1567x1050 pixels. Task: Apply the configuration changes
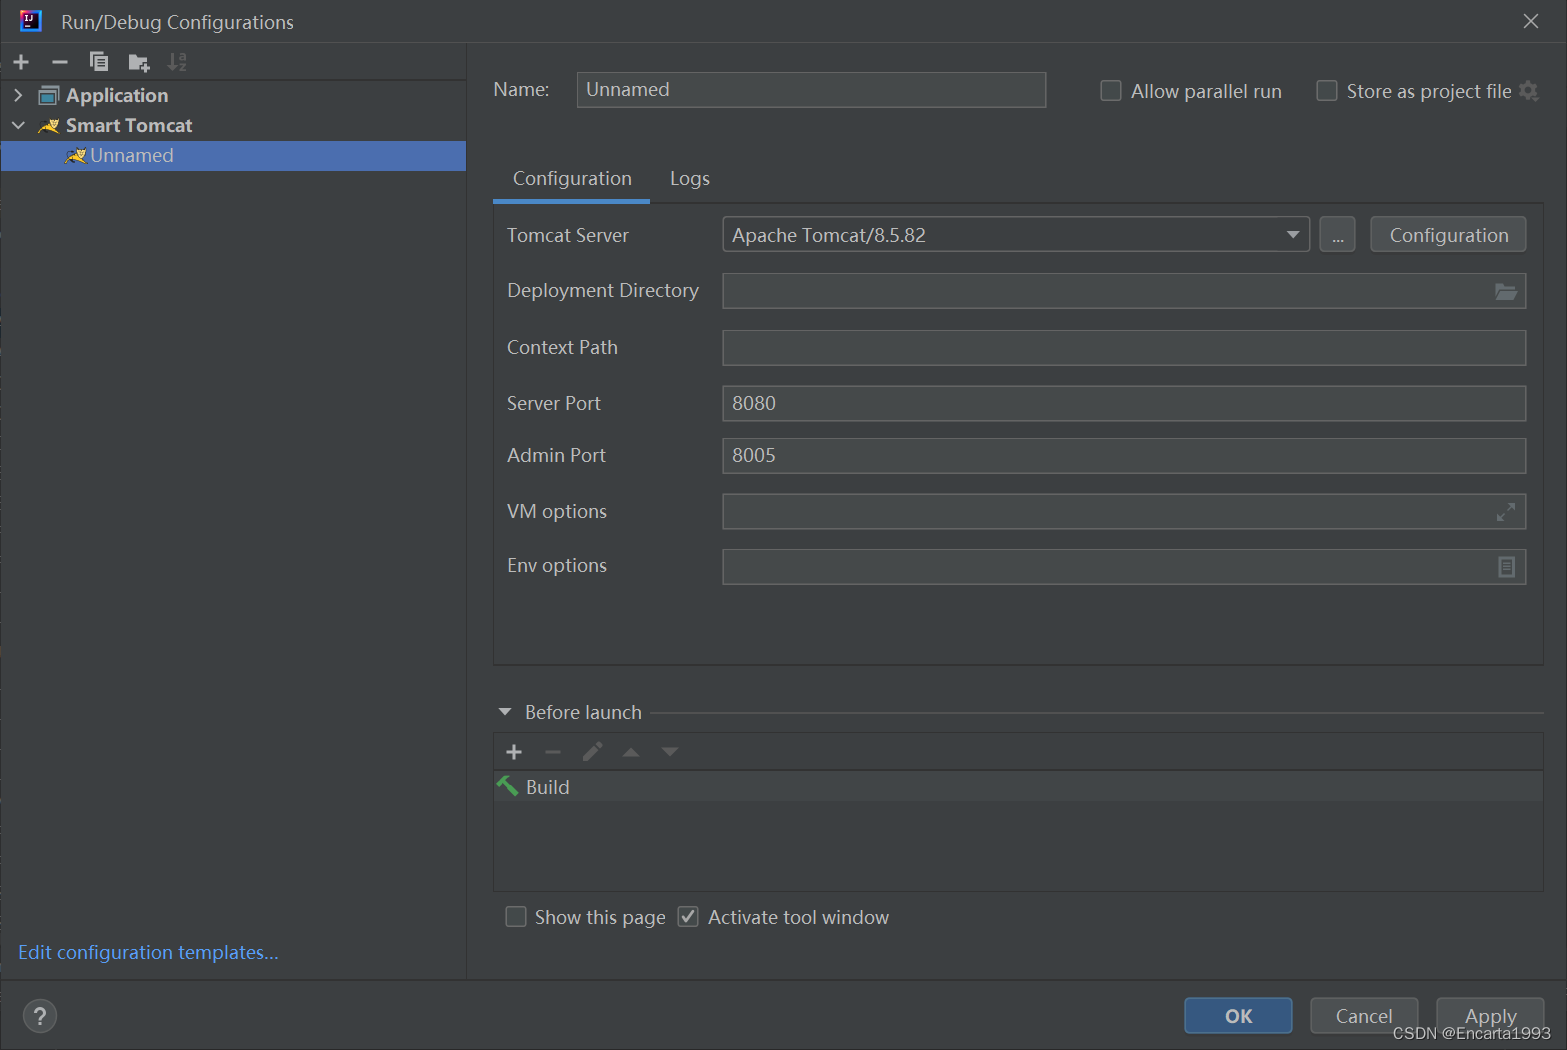(x=1490, y=1016)
